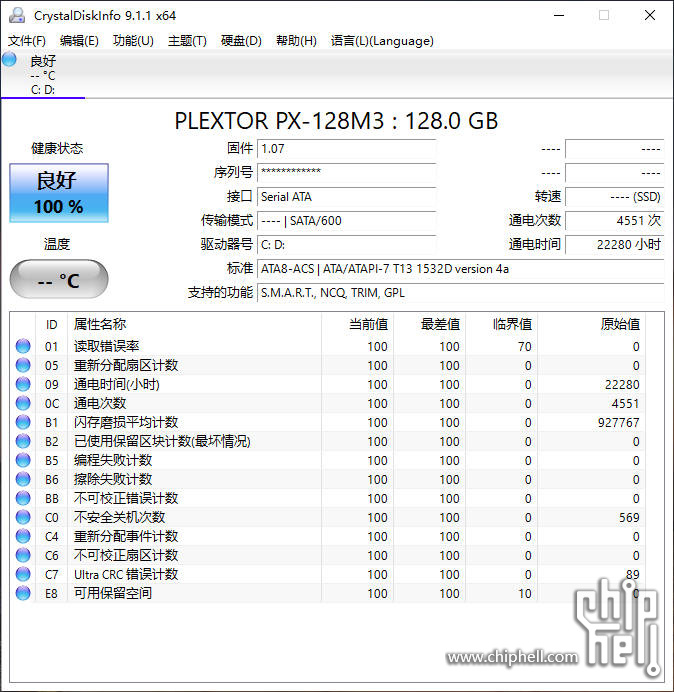Viewport: 674px width, 692px height.
Task: Click status orb for C7 Ultra CRC 错误计数 row
Action: 23,574
